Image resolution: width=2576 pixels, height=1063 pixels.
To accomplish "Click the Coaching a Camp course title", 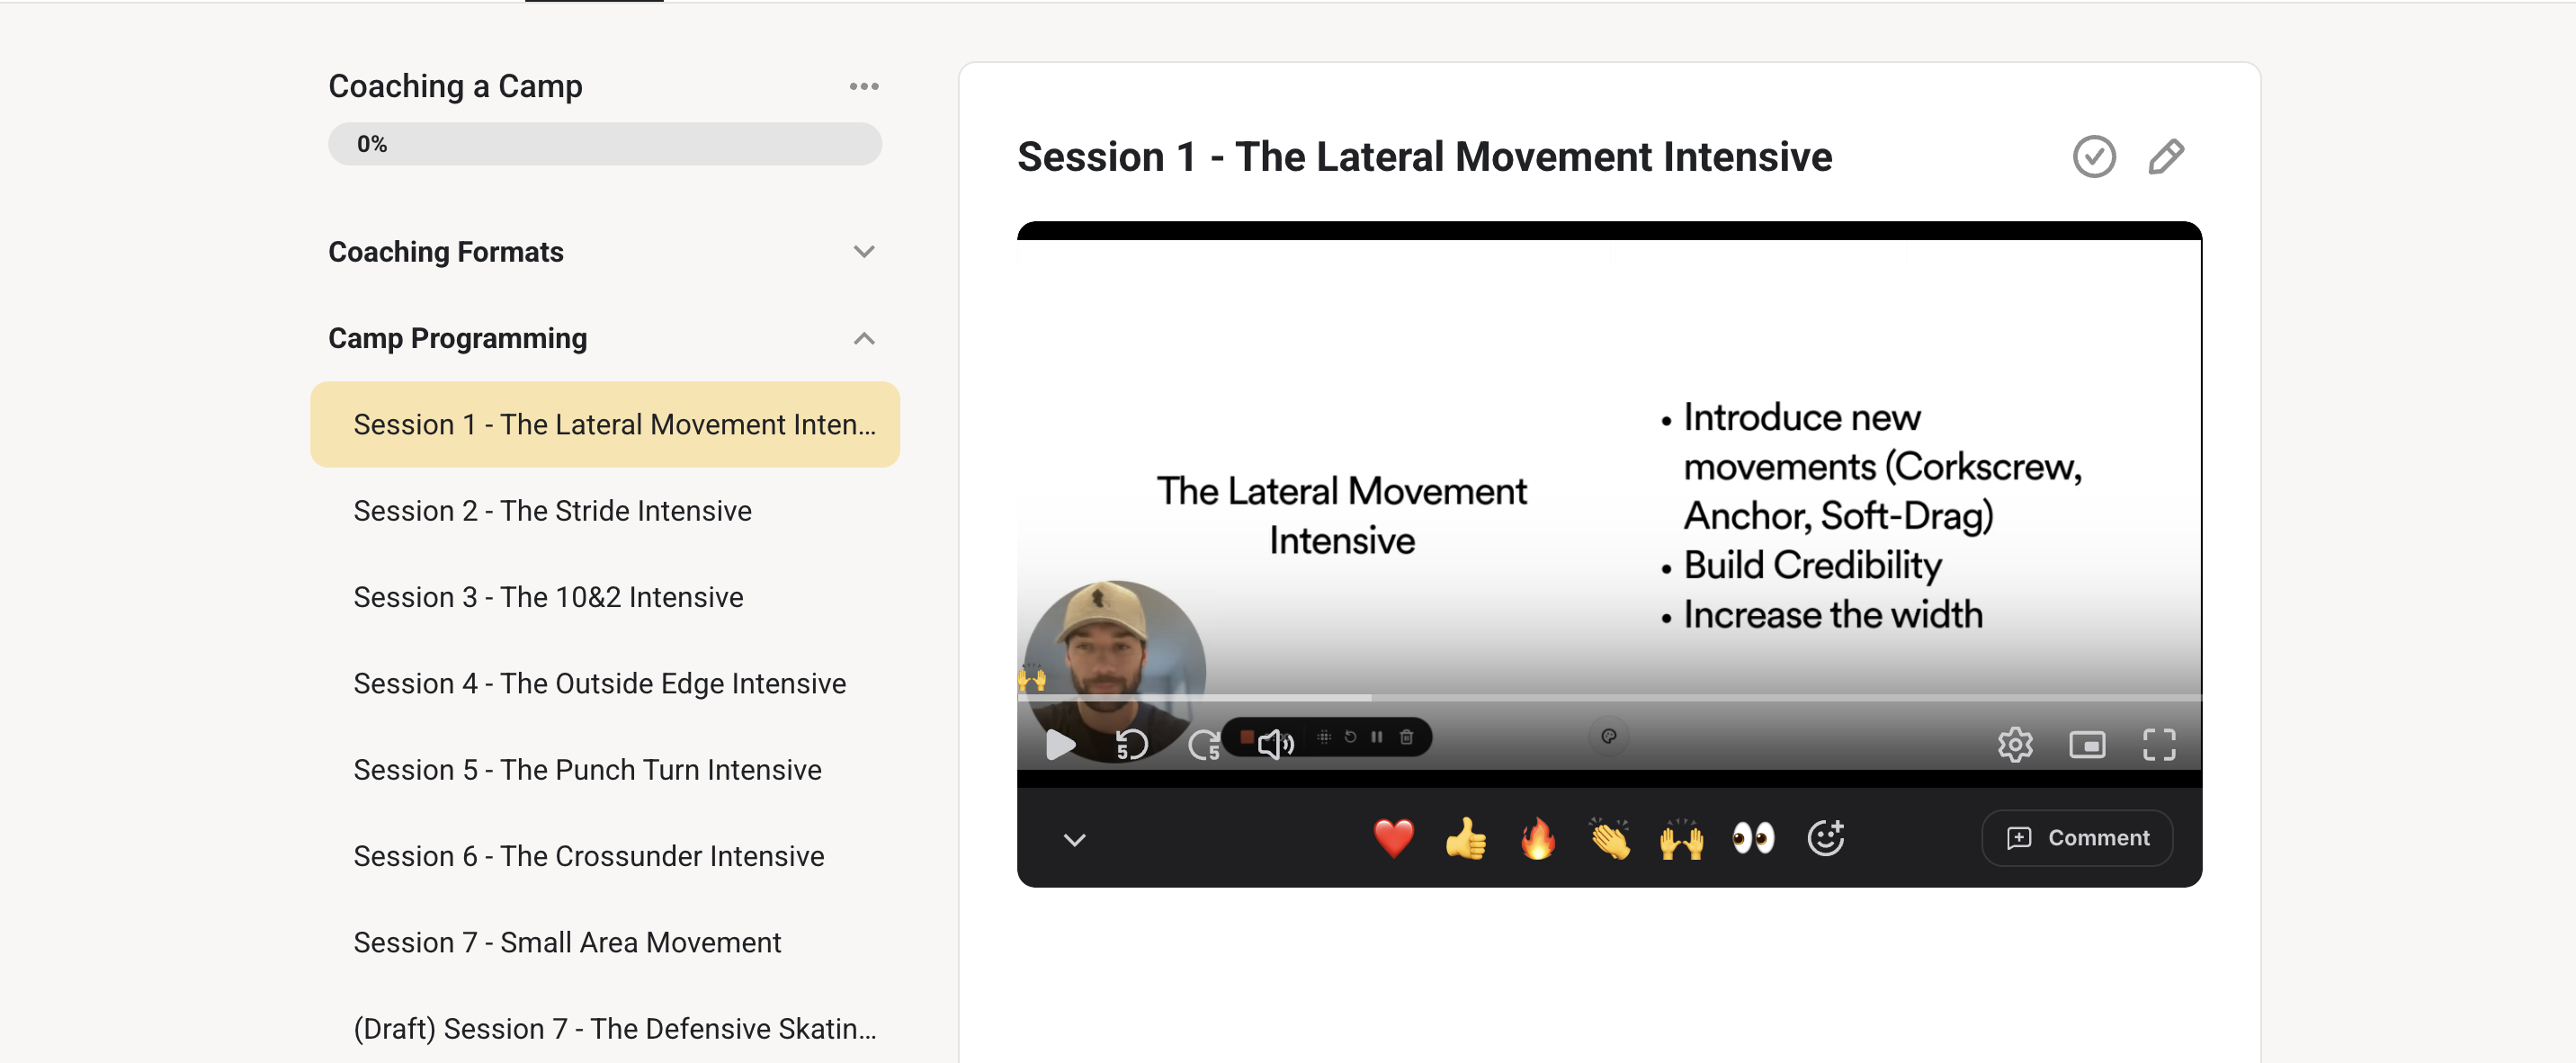I will tap(456, 87).
